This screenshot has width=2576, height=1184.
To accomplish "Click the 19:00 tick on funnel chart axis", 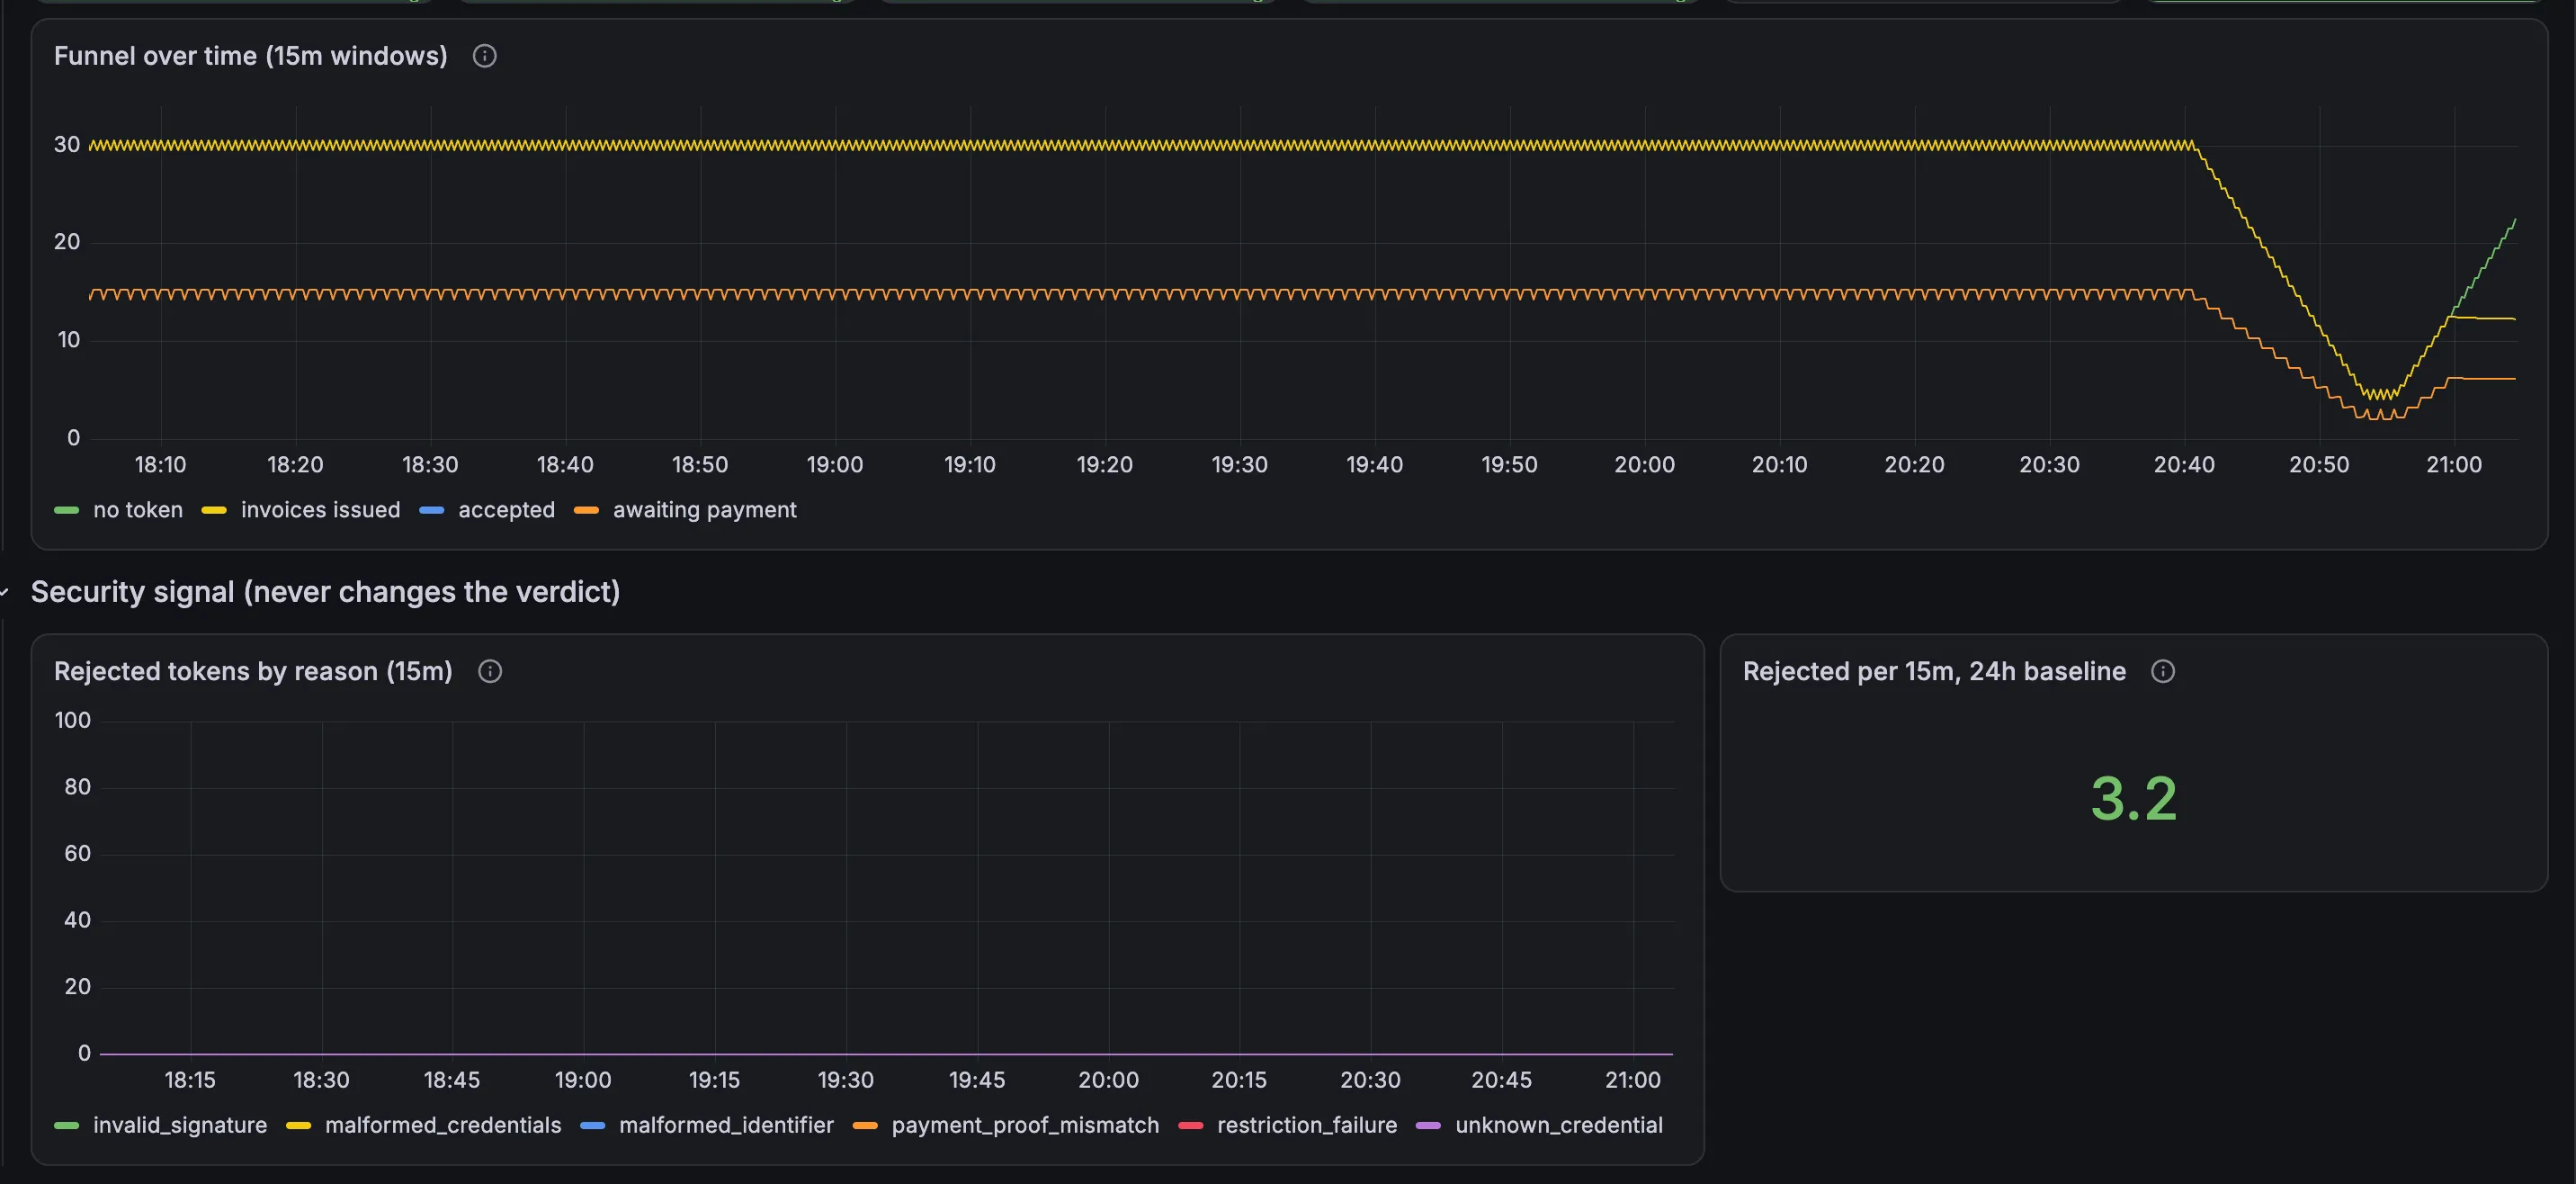I will [835, 465].
